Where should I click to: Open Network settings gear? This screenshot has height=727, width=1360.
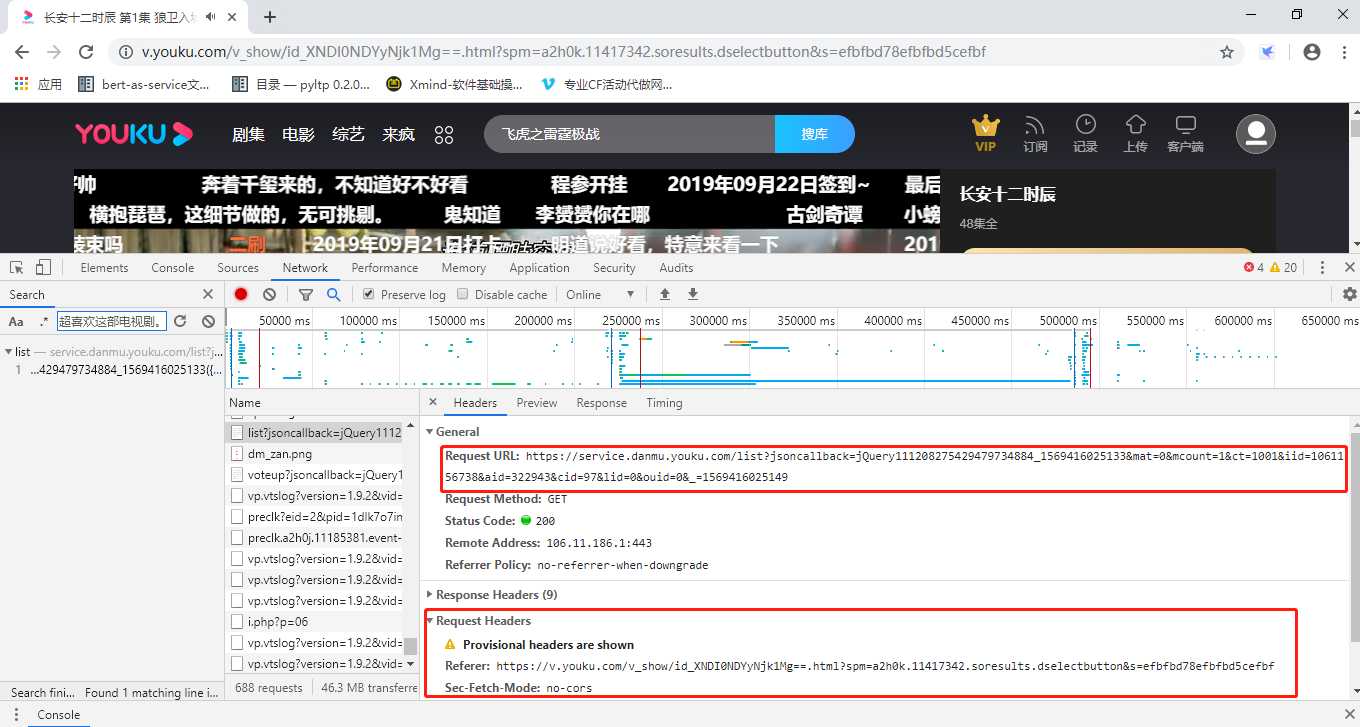[1350, 294]
